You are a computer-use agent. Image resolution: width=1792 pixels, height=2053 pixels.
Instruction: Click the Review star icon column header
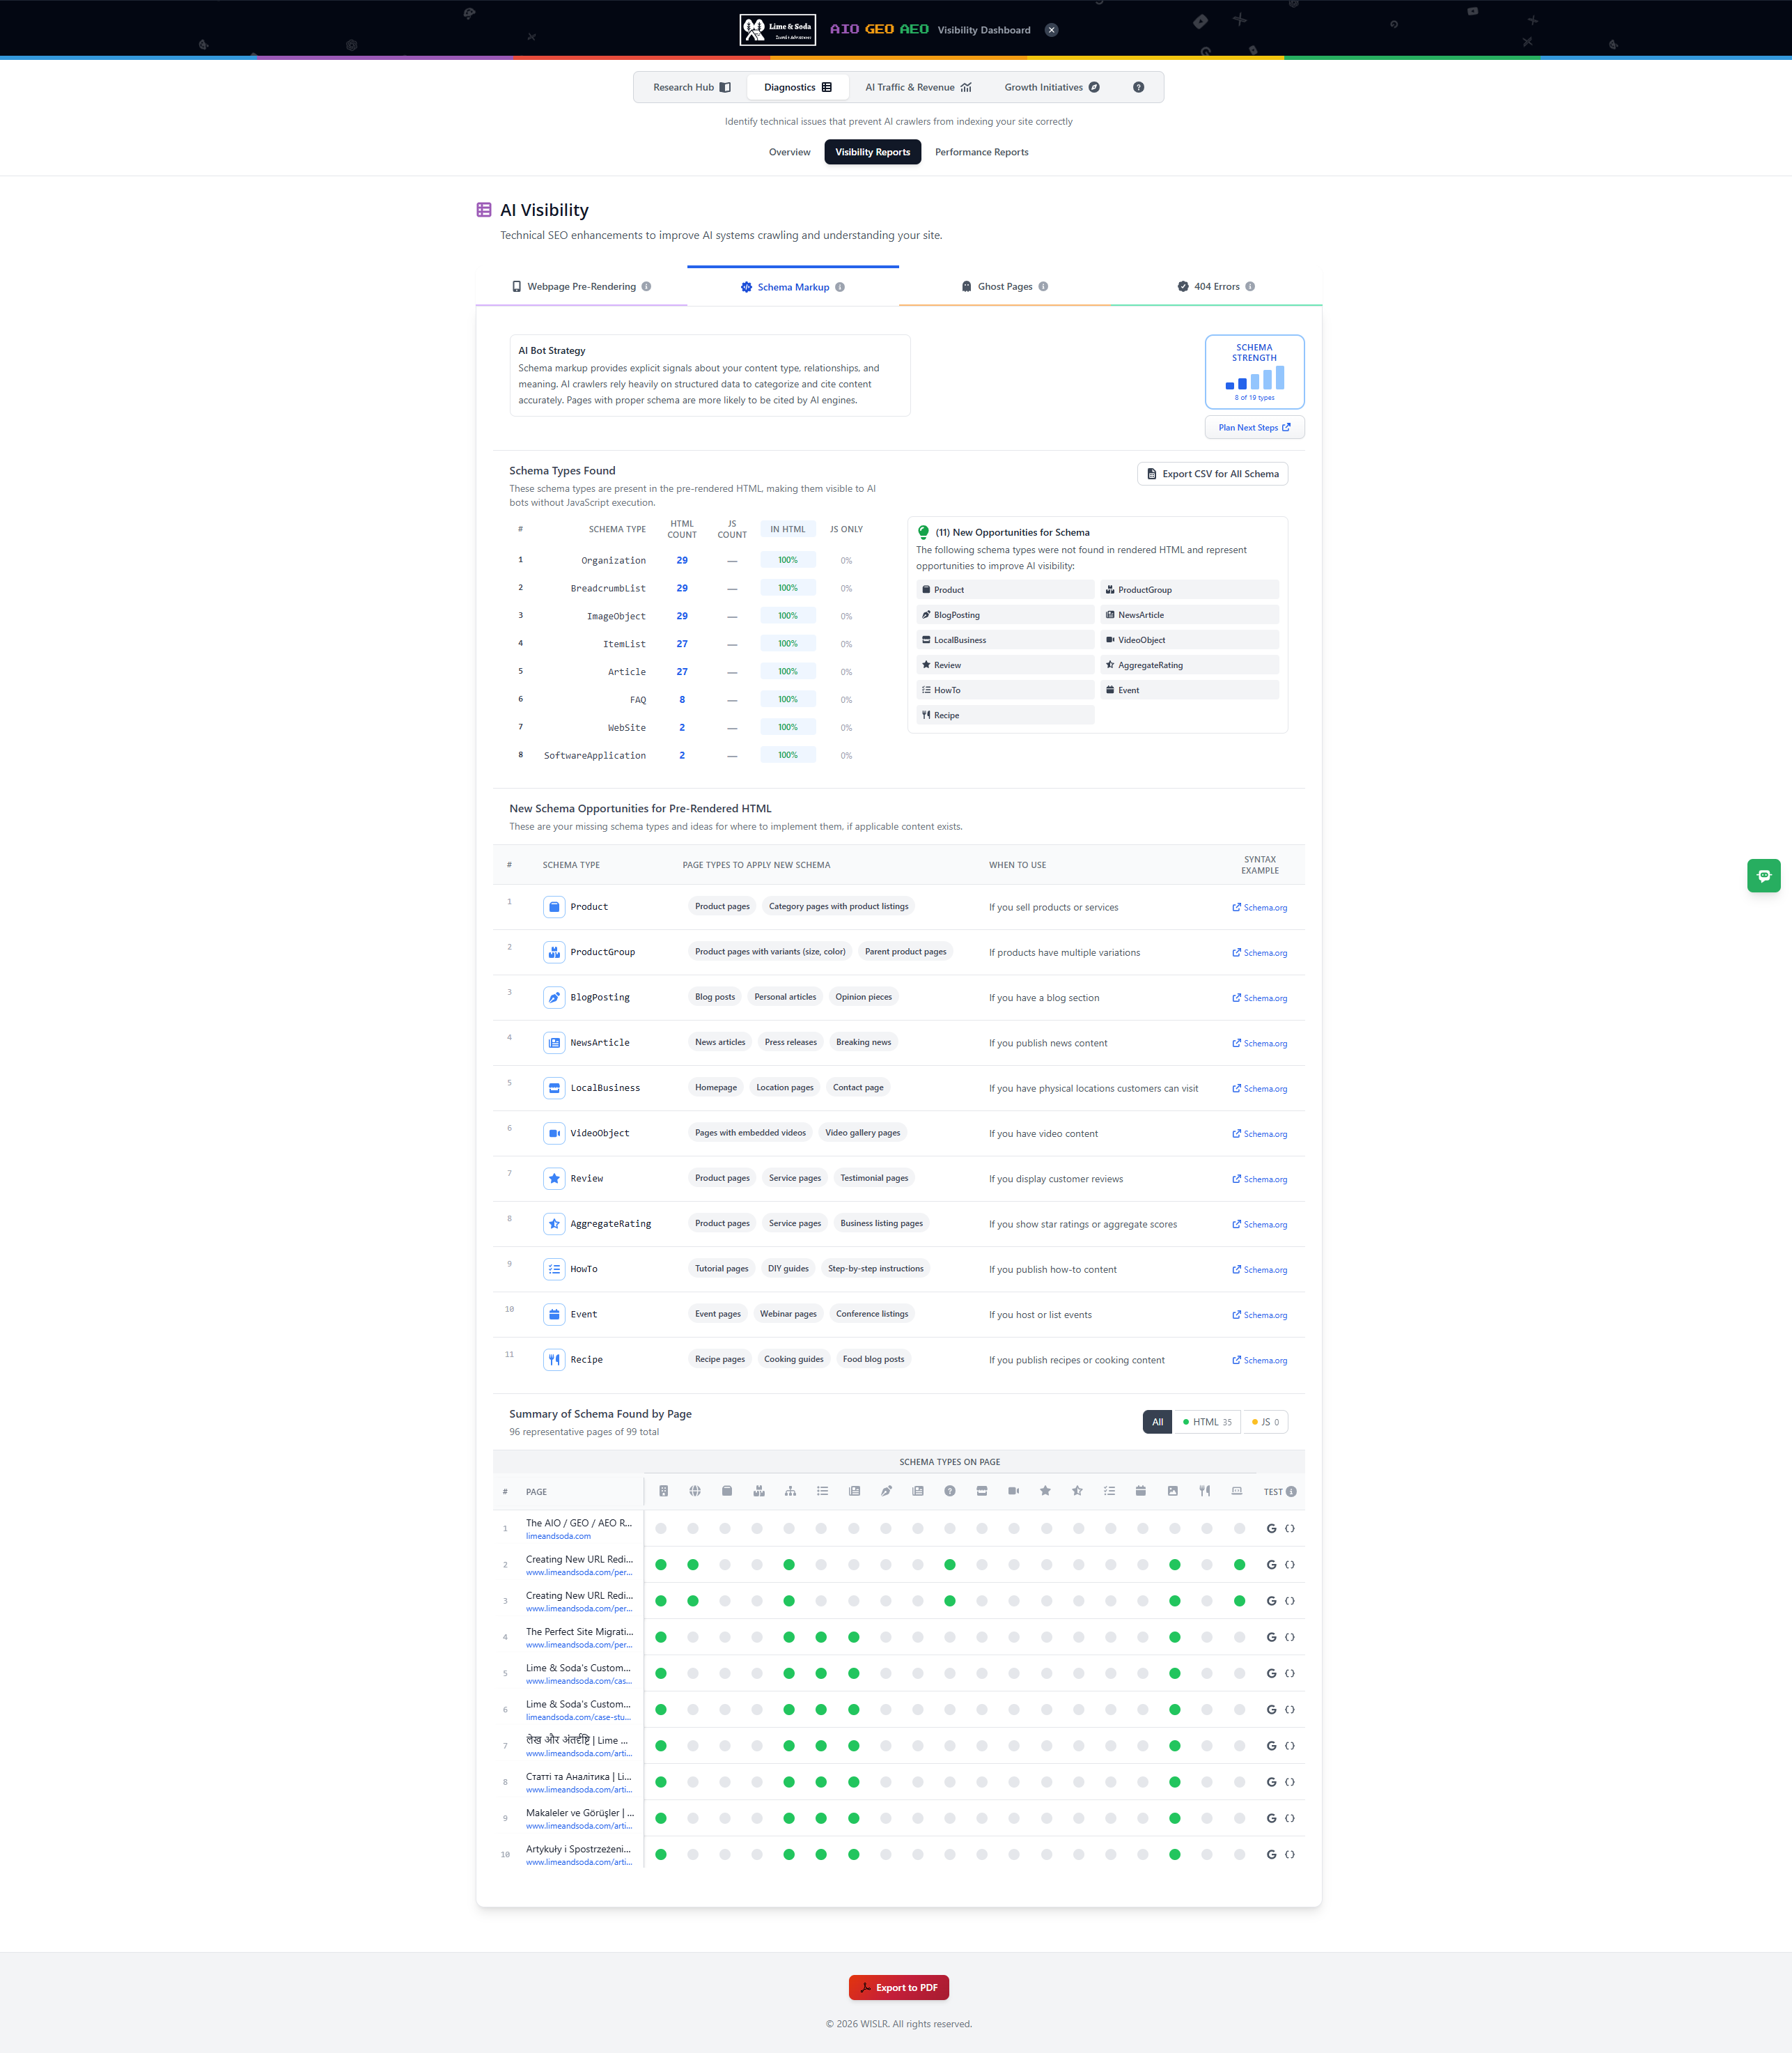(x=1046, y=1491)
